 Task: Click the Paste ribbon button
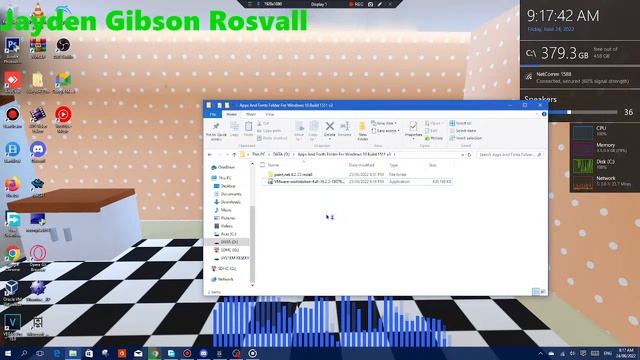tap(248, 129)
